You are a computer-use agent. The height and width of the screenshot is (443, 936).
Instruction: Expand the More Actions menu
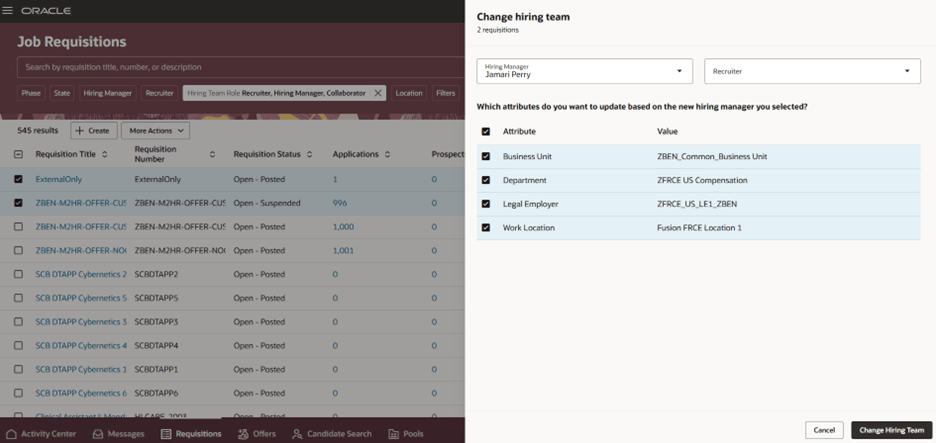pos(155,131)
